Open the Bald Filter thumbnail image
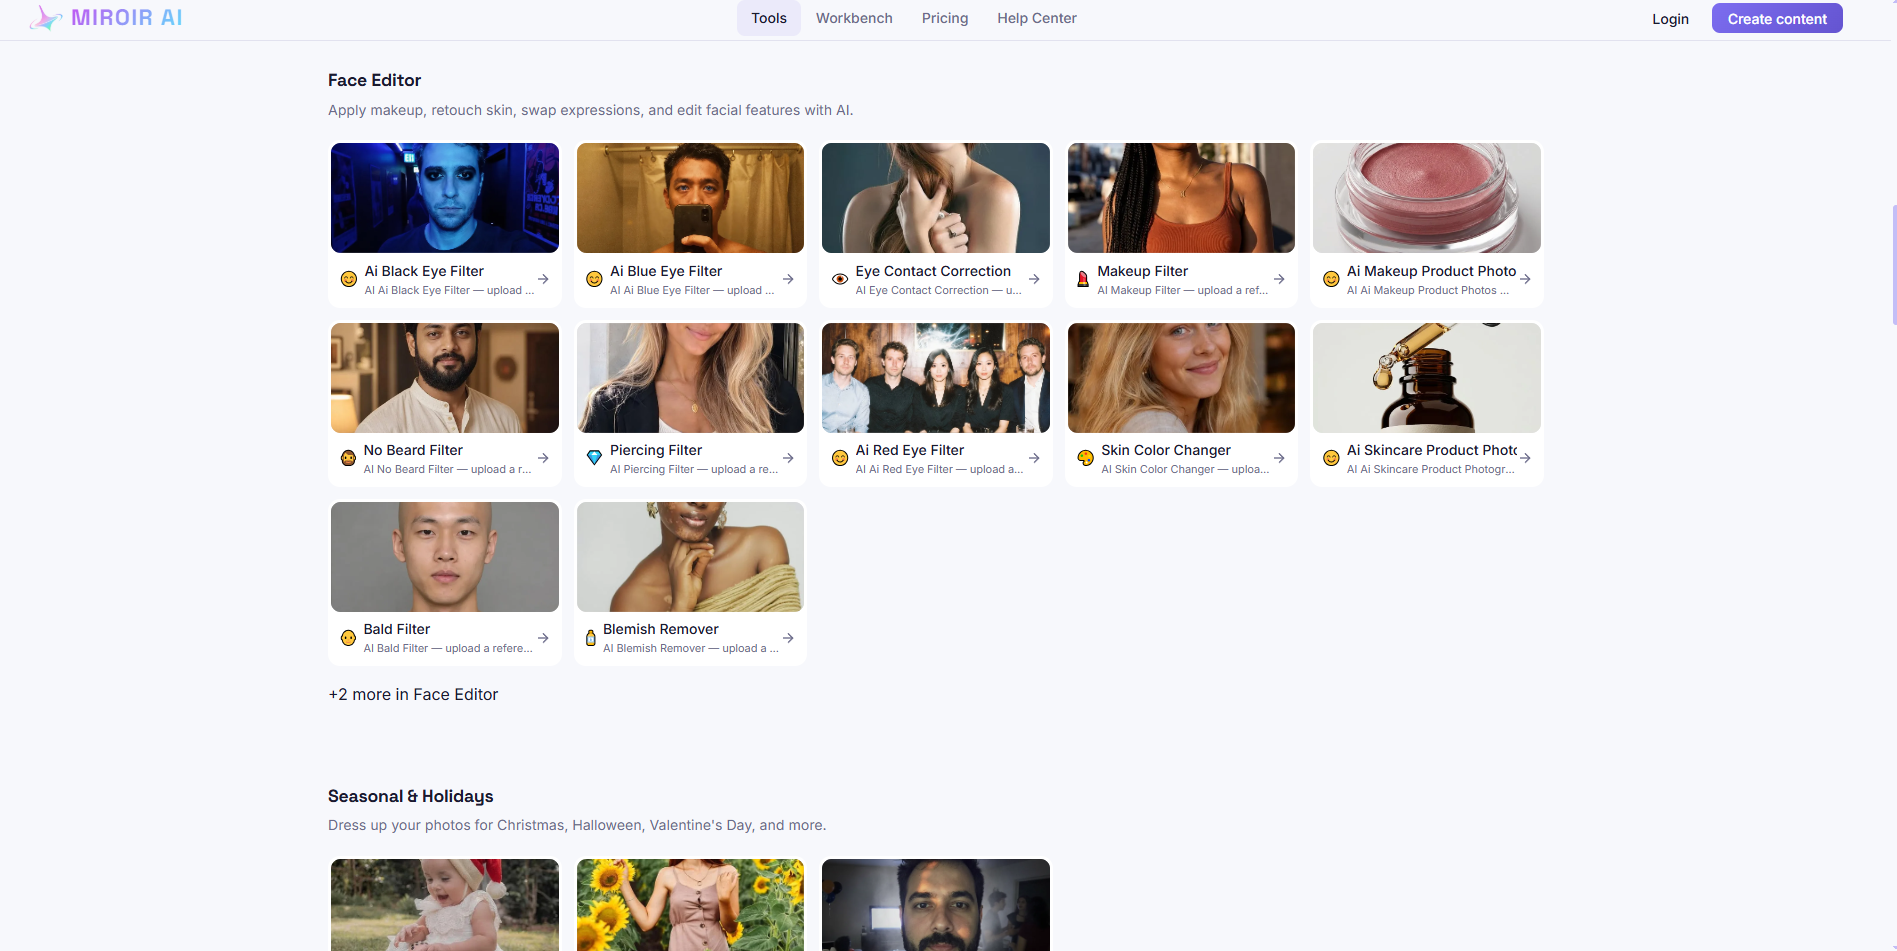 445,557
